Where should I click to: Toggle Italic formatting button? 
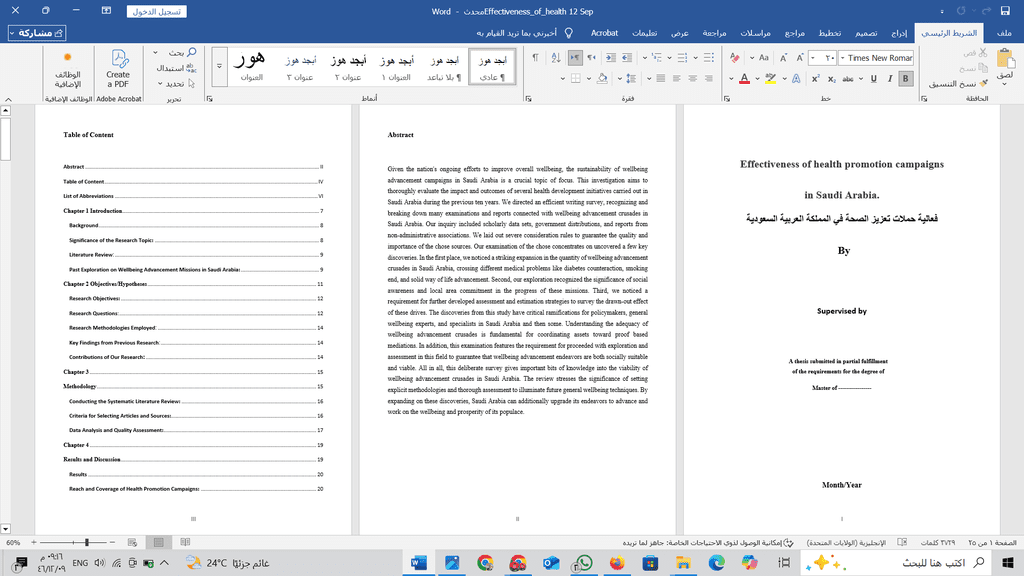(890, 78)
